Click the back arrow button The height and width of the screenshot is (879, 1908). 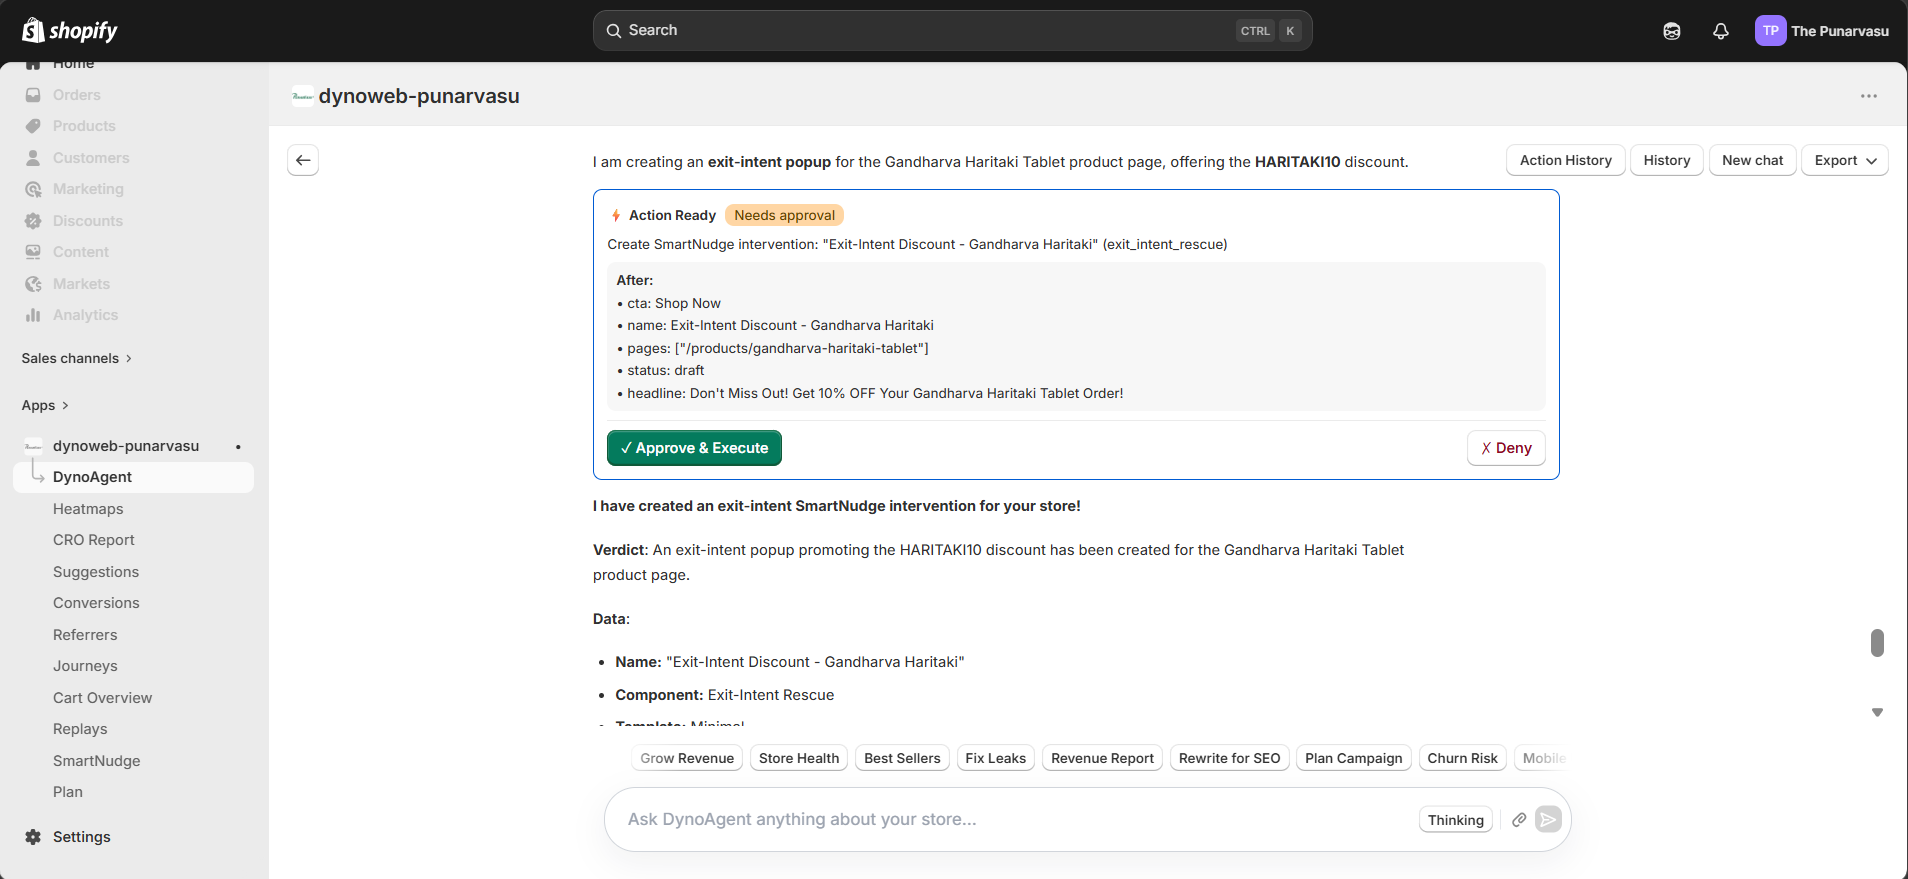click(303, 160)
